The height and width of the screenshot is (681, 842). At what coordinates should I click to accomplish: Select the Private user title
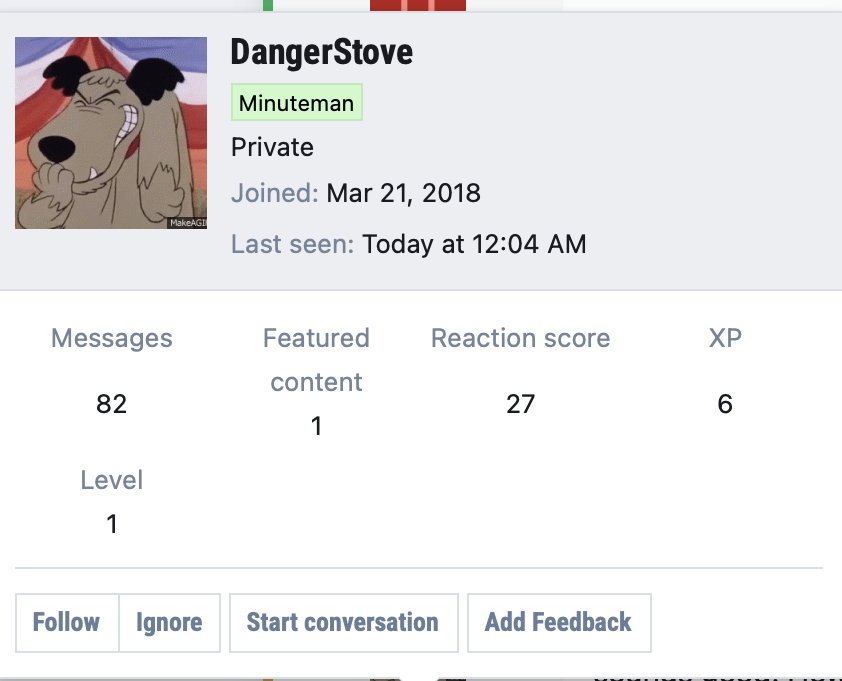[272, 147]
